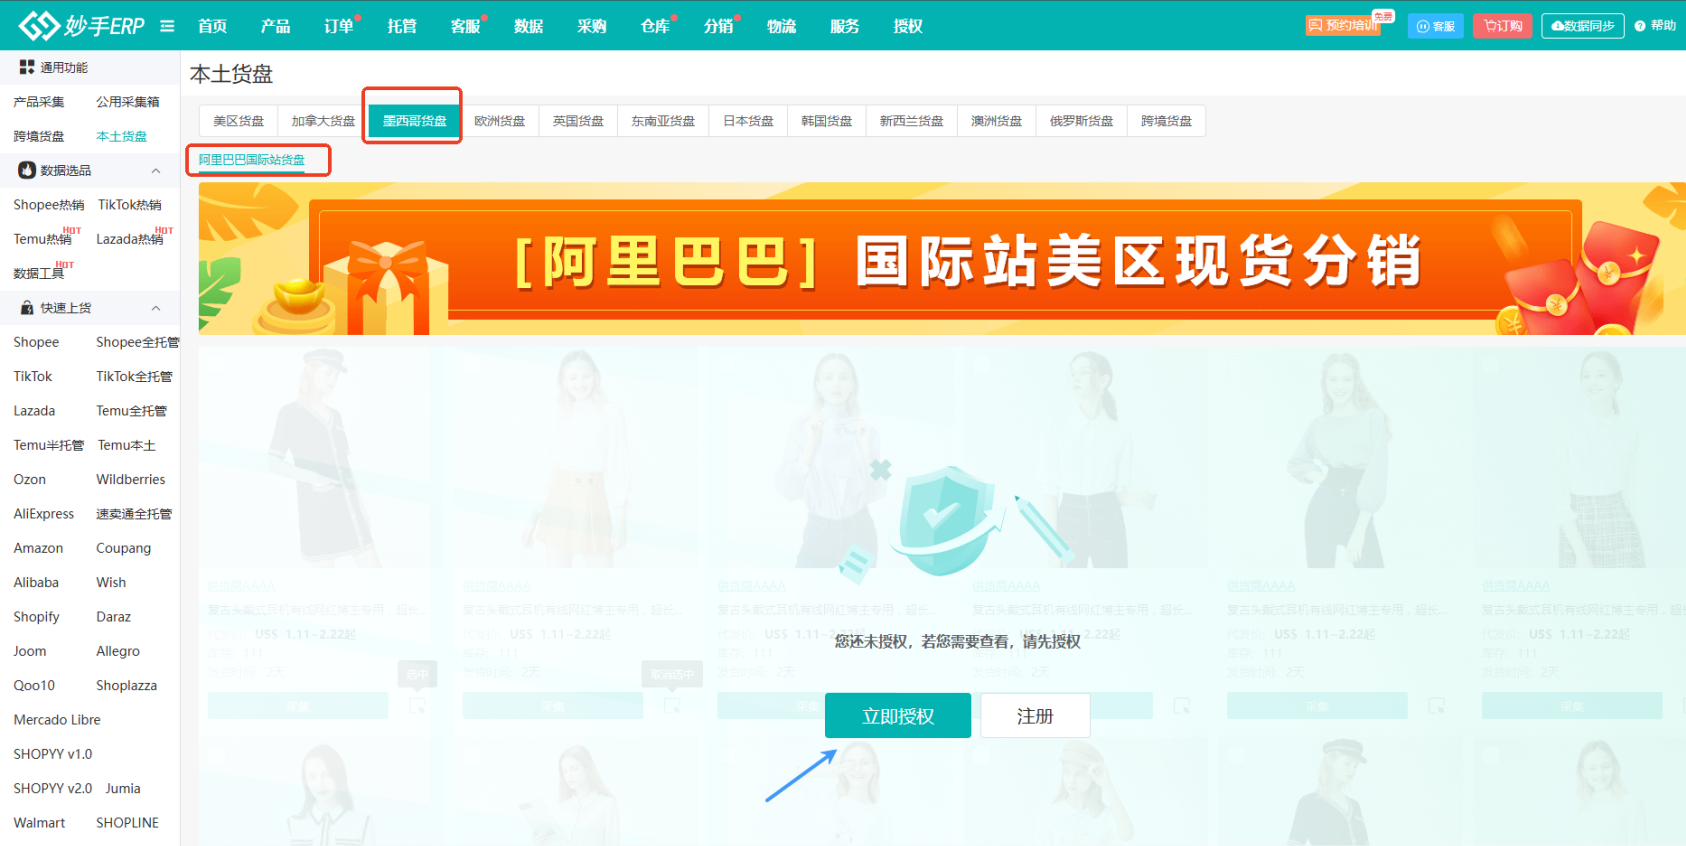Open AliExpress in sidebar
Viewport: 1686px width, 846px height.
(44, 514)
